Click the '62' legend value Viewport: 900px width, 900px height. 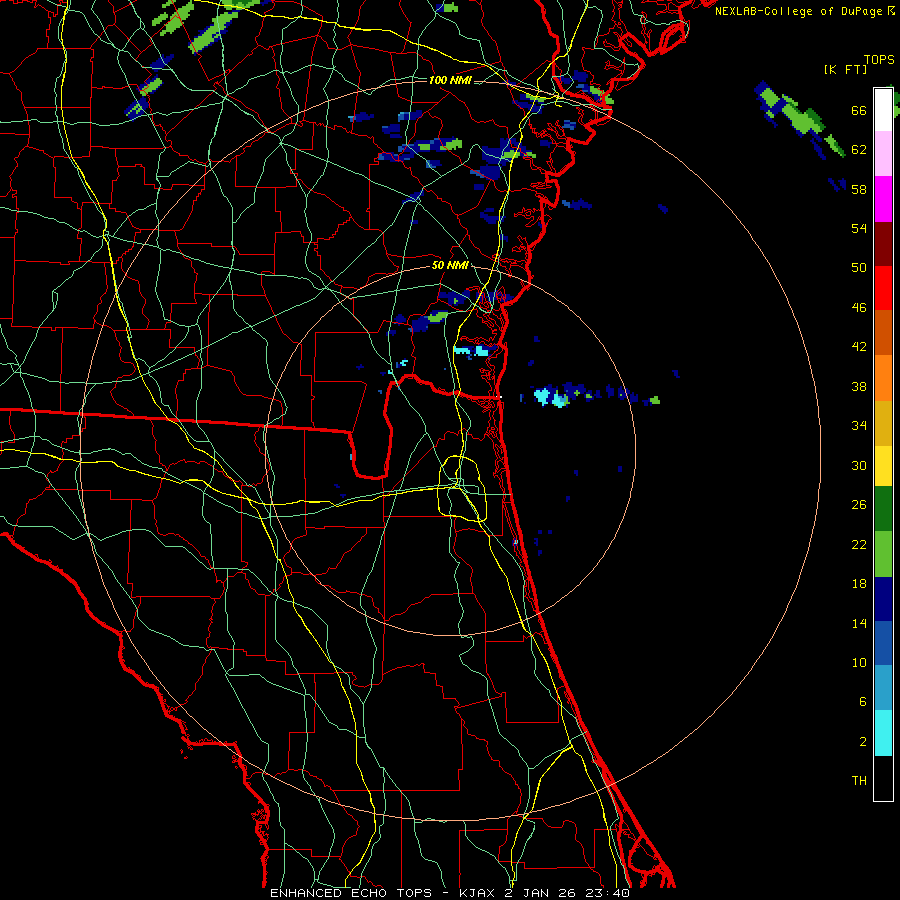point(859,150)
